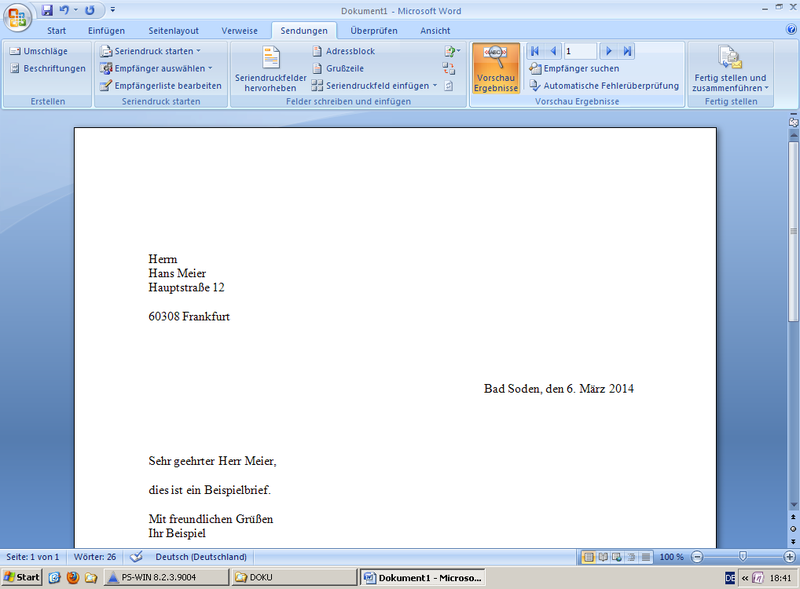The image size is (800, 589).
Task: Show the previous mail merge record
Action: coord(553,51)
